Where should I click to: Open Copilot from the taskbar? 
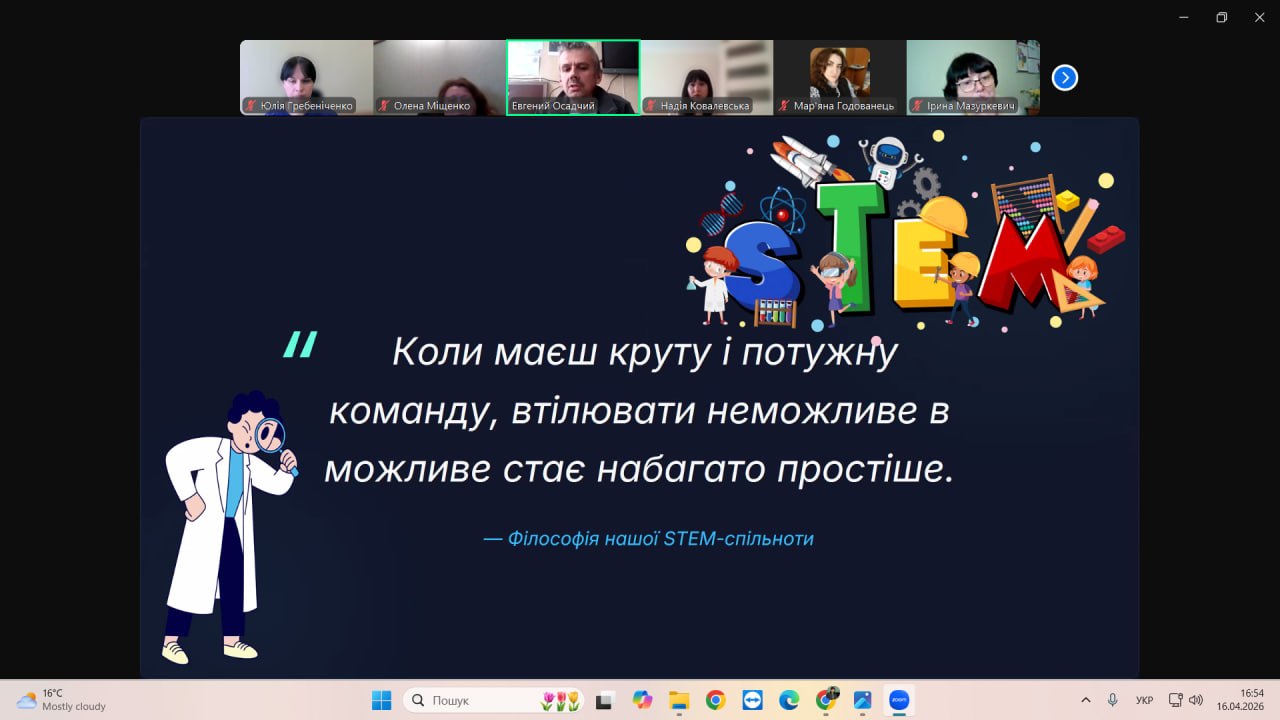click(642, 700)
